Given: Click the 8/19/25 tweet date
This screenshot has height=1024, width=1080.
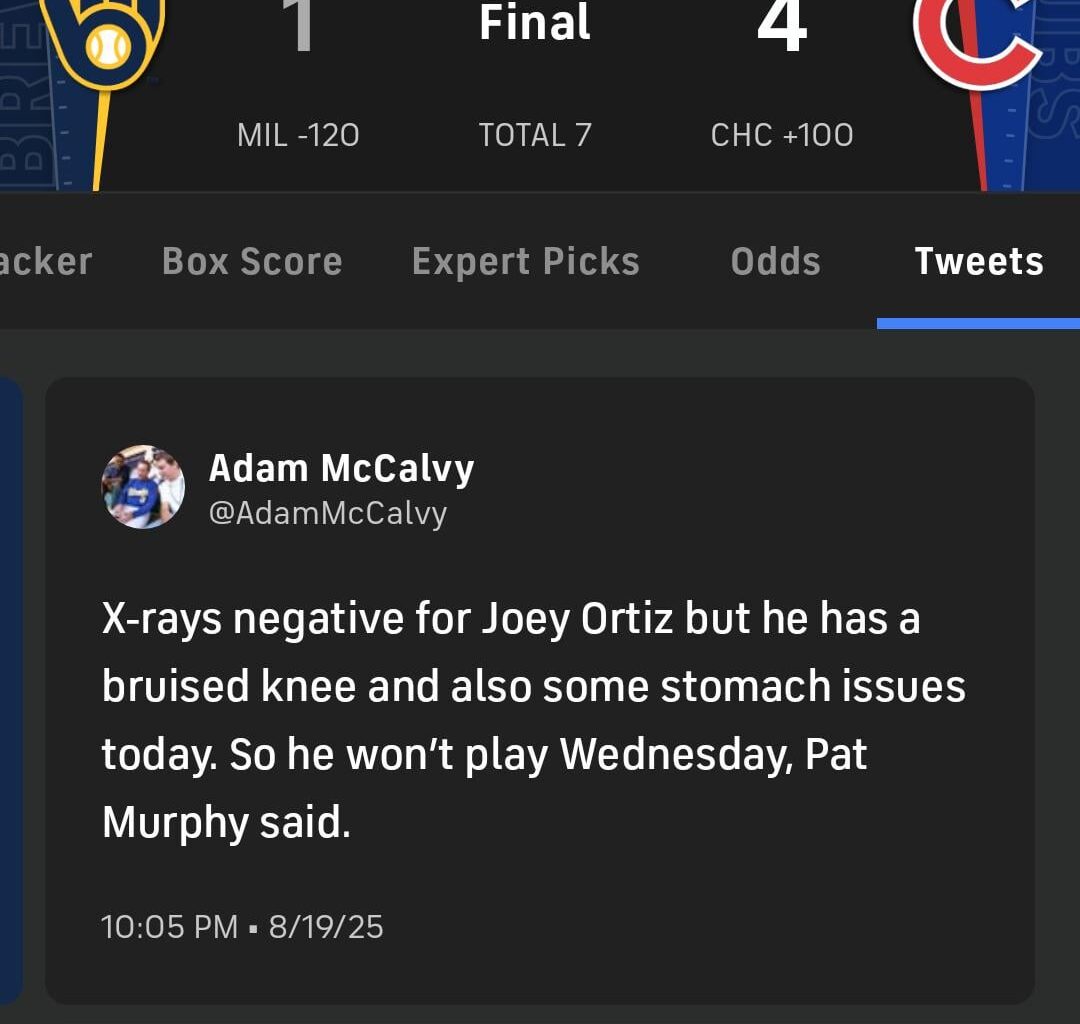Looking at the screenshot, I should click(x=326, y=927).
